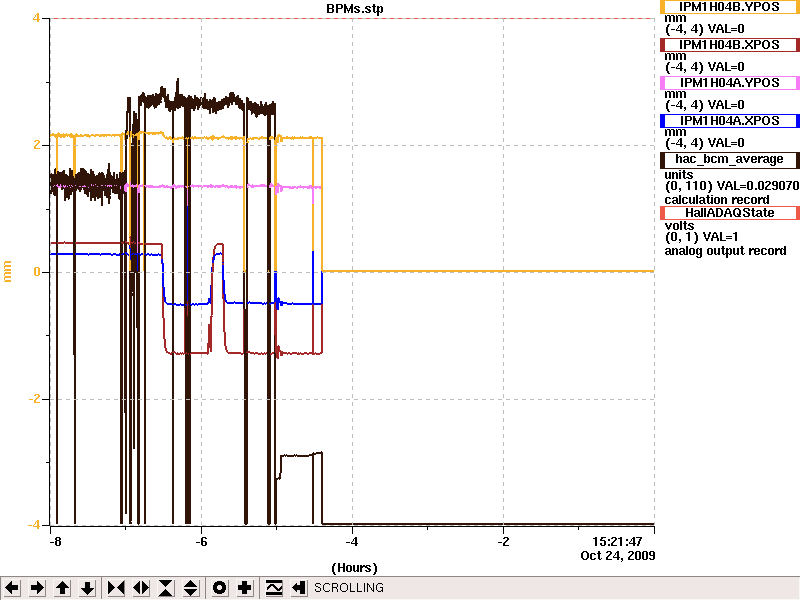Click the -6 x-axis tick label
This screenshot has width=800, height=600.
(202, 542)
